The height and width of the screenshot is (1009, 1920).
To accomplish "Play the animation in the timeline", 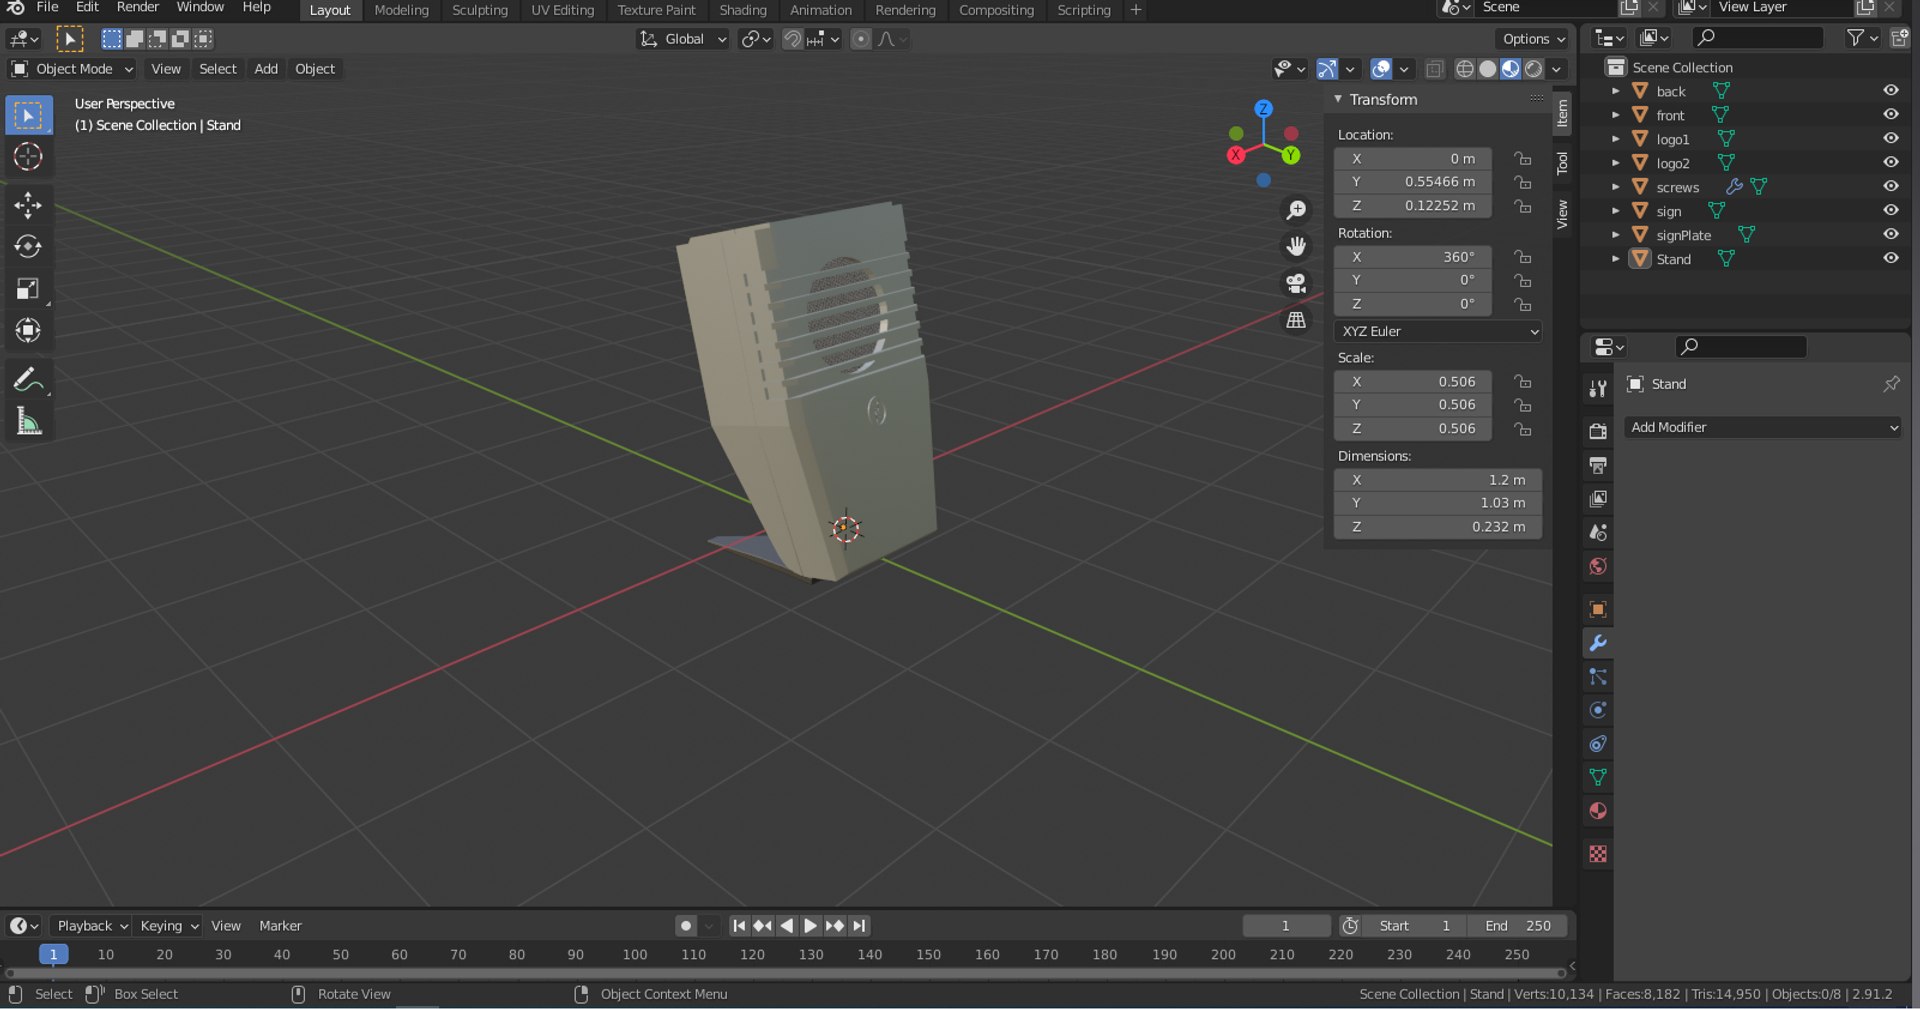I will coord(810,926).
